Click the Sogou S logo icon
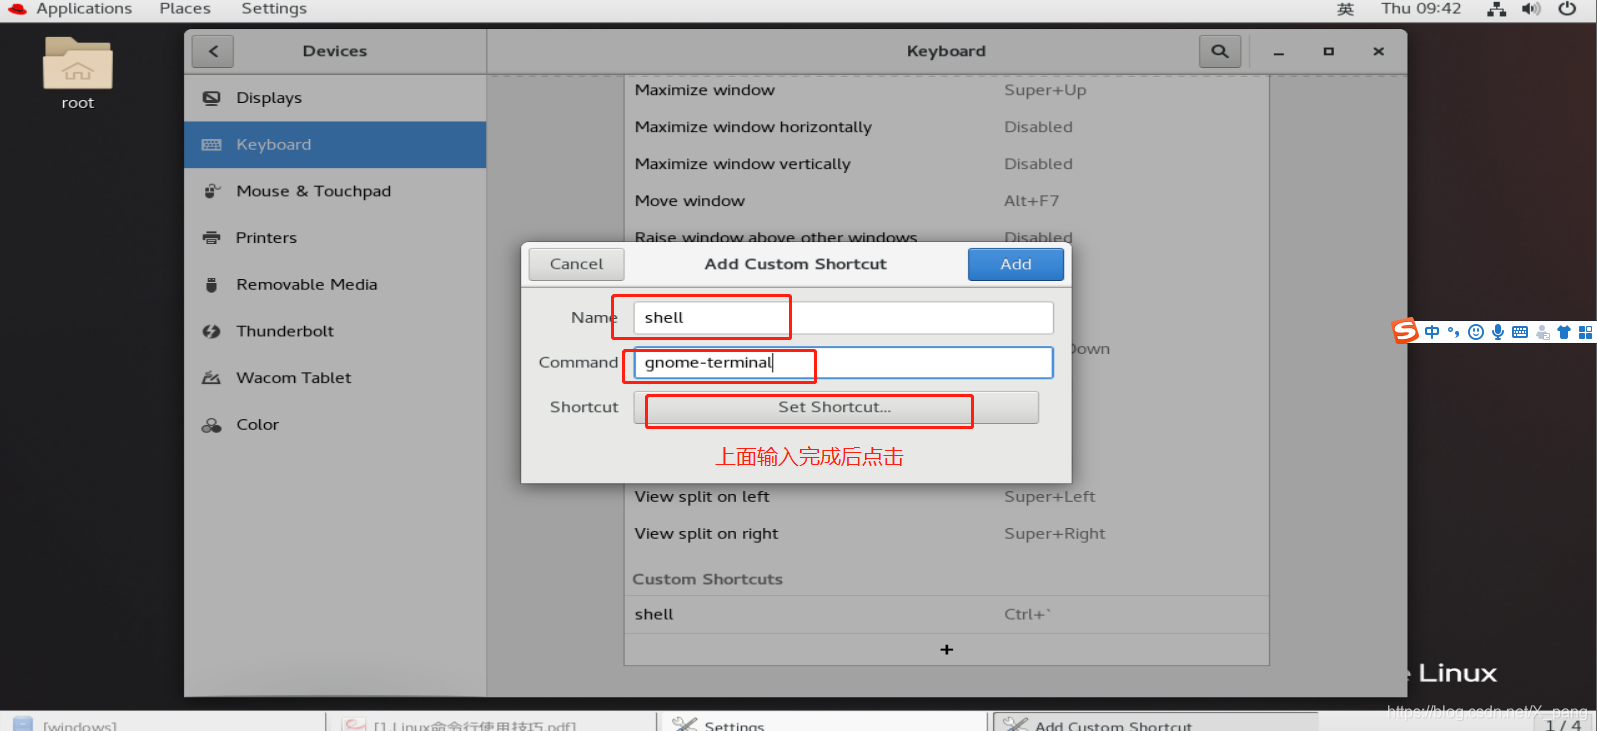Screen dimensions: 1597x731 click(x=1406, y=331)
